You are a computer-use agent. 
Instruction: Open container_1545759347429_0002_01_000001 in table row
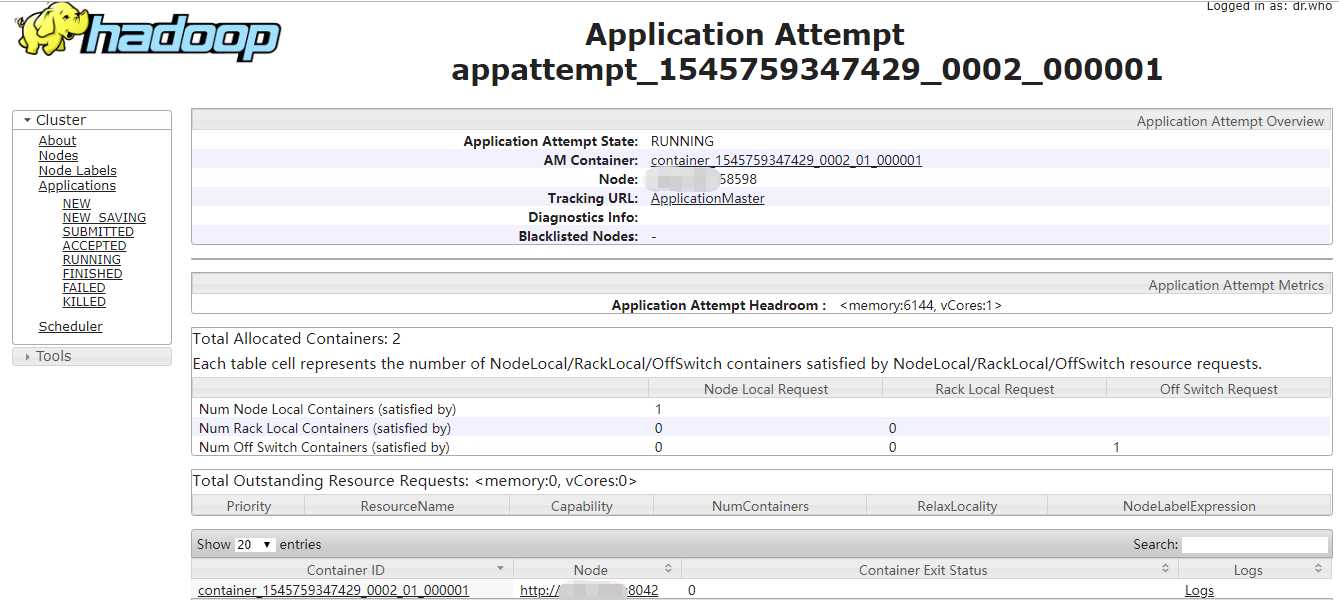[333, 590]
